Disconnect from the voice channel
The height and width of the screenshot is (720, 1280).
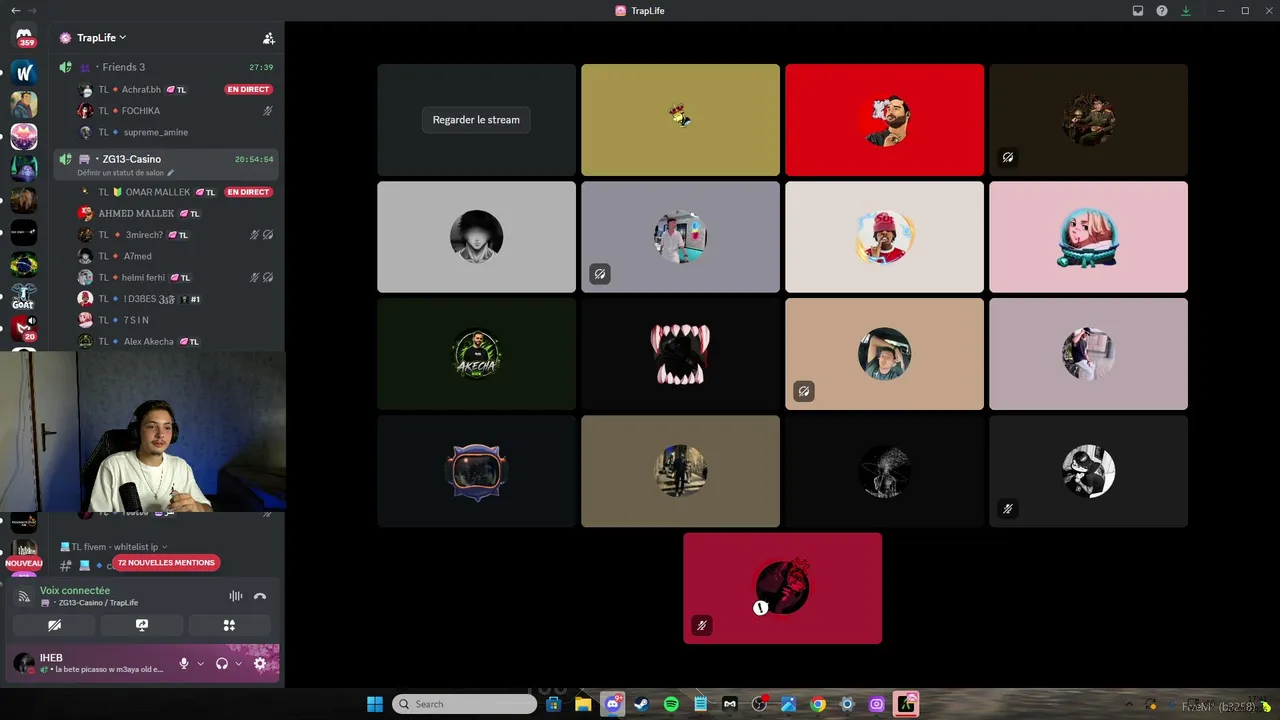[x=260, y=596]
